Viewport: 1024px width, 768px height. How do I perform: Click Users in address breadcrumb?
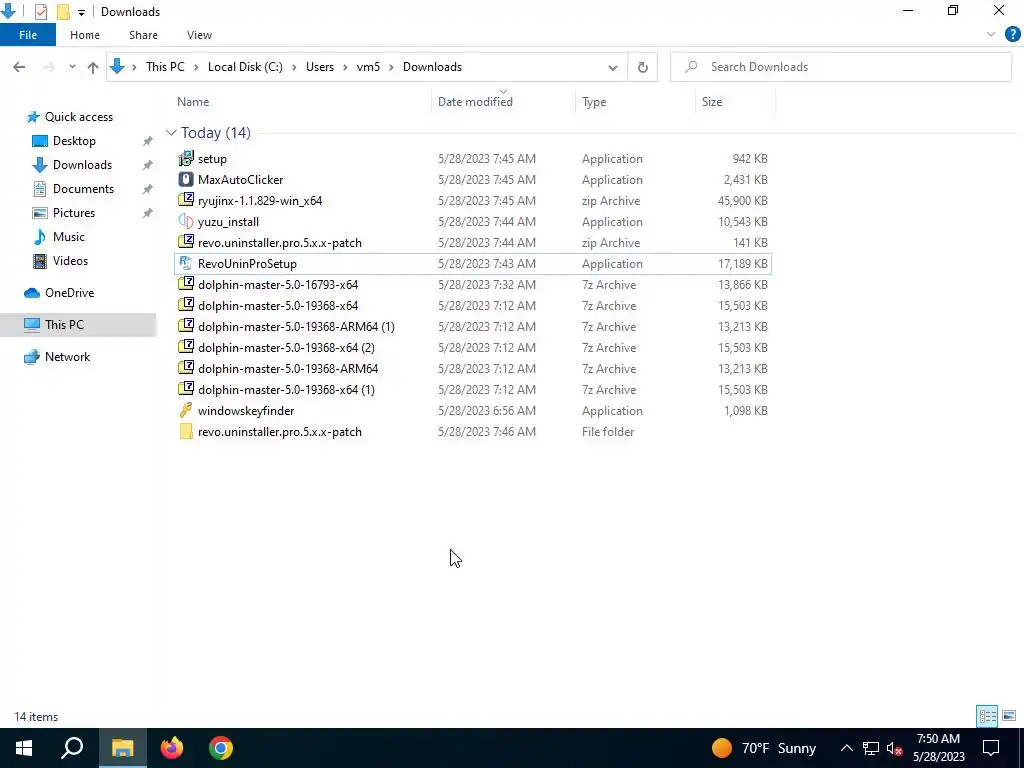pyautogui.click(x=320, y=67)
